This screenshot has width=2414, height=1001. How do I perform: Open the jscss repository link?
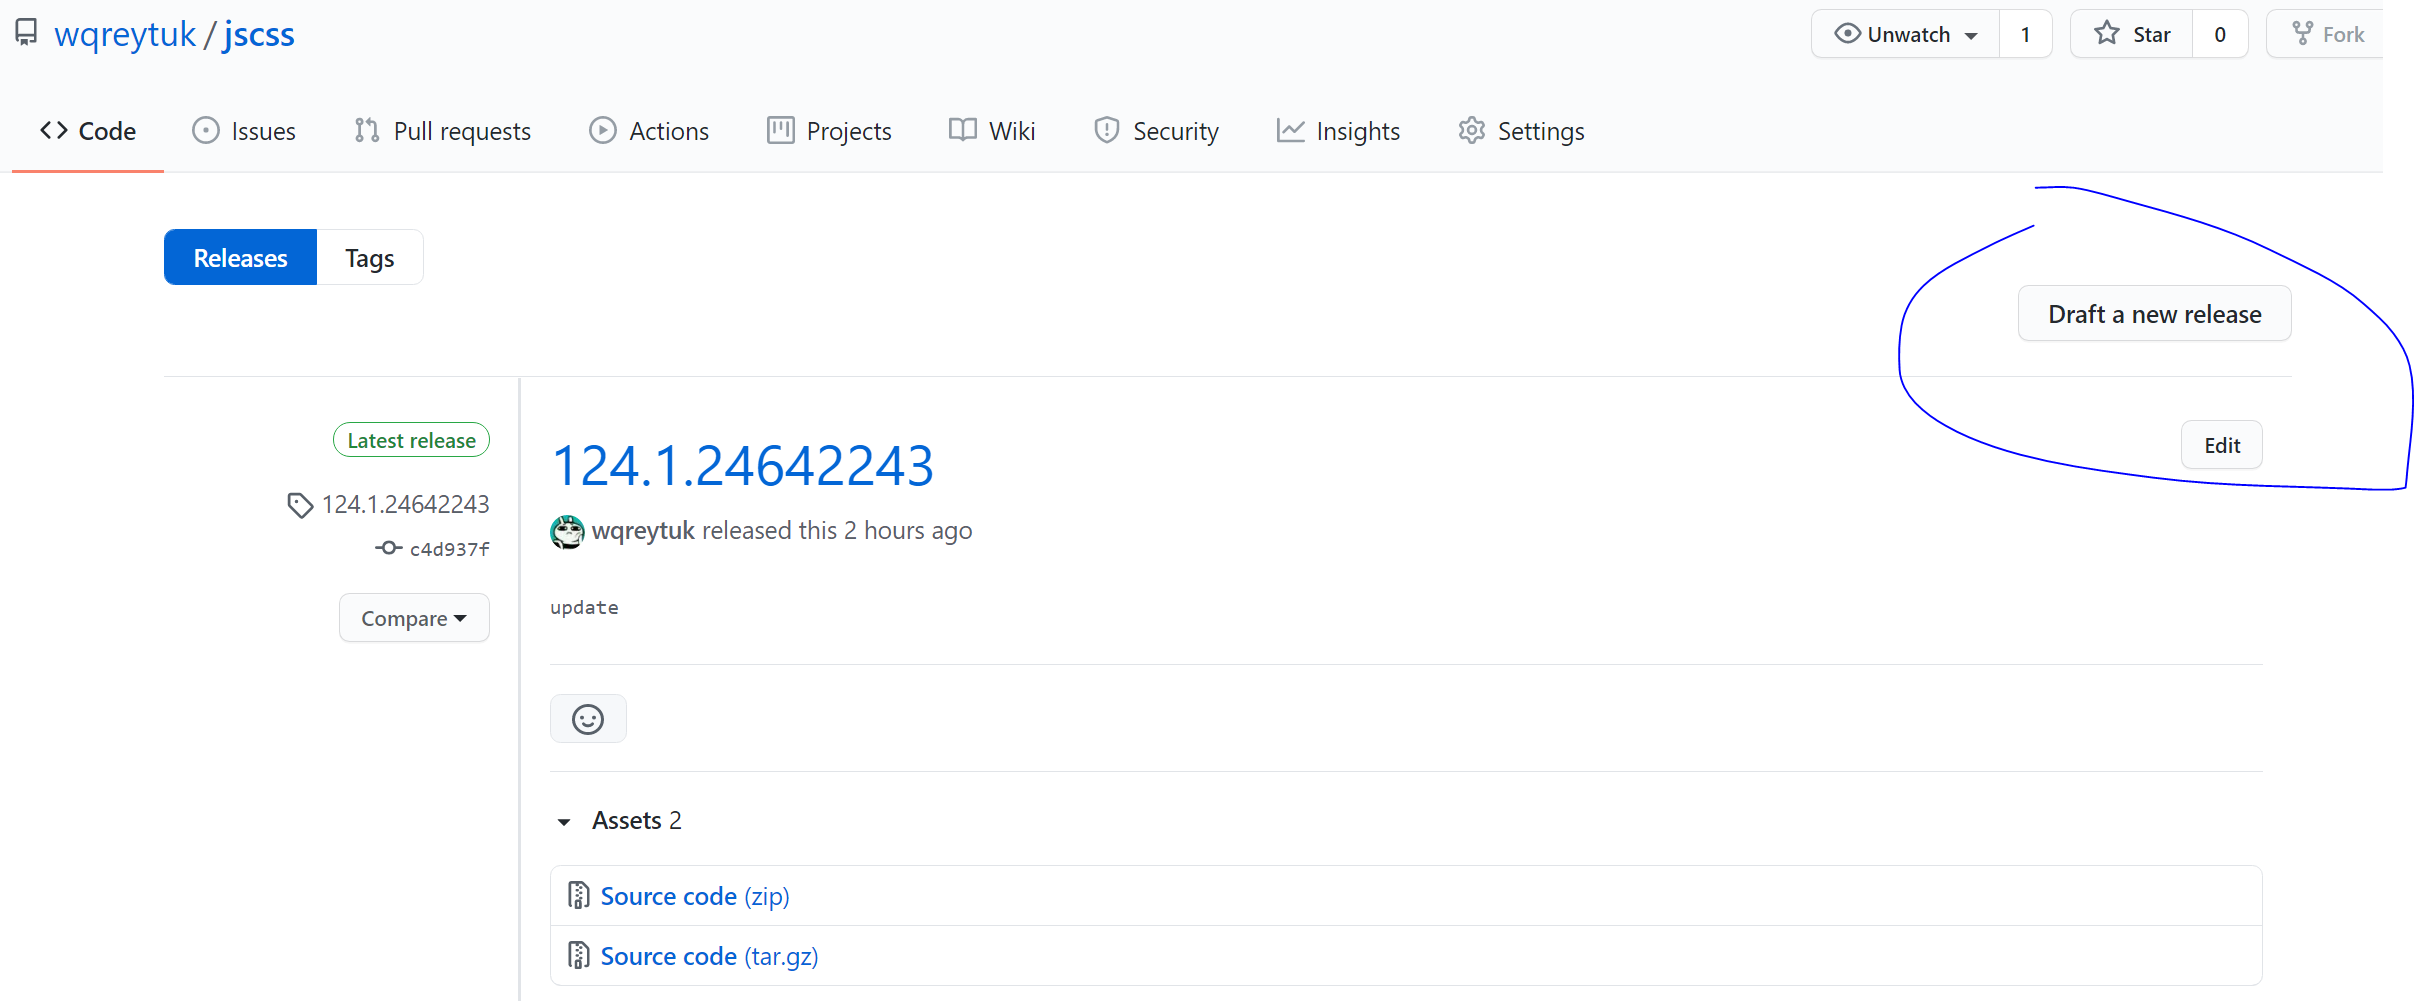259,35
